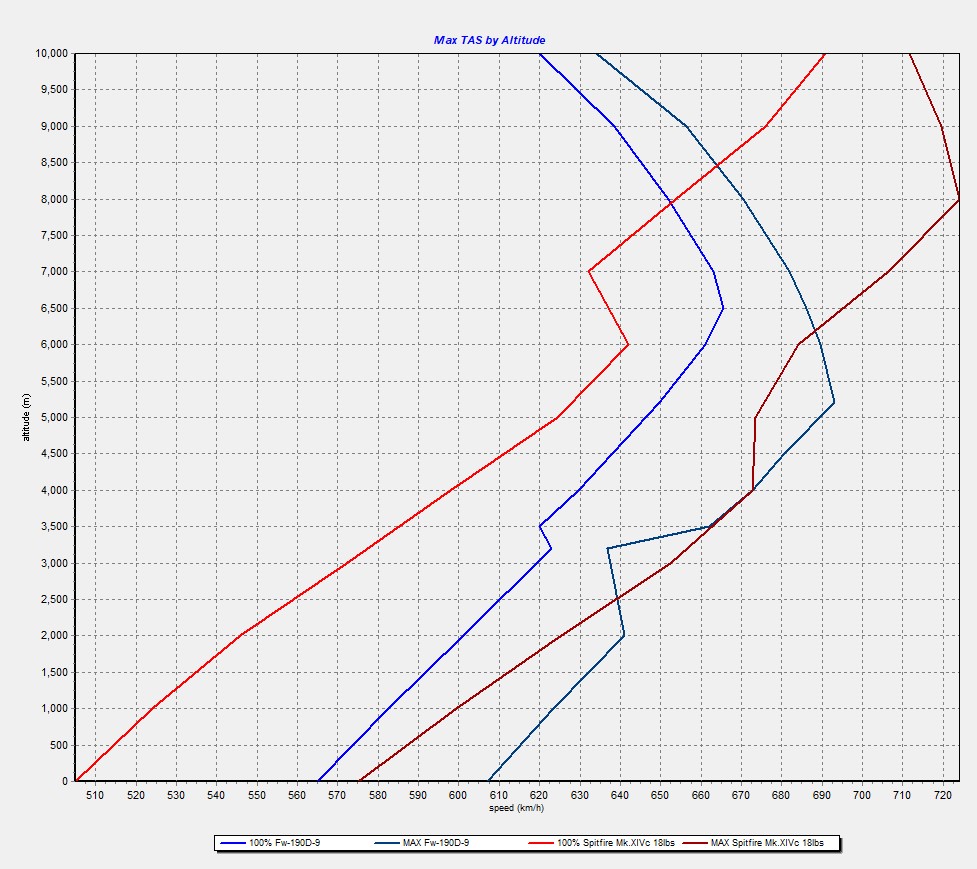Click the 'Max TAS by Altitude' chart title
Viewport: 977px width, 869px height.
click(490, 40)
